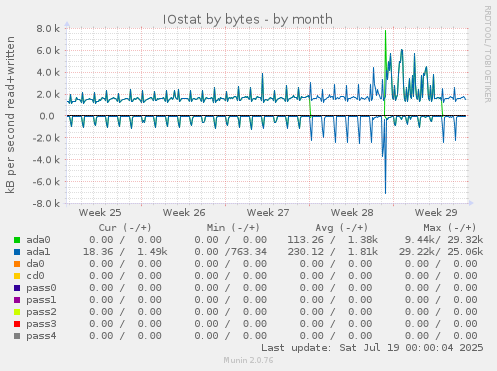The image size is (497, 371).
Task: Click the 'pass2' legend label
Action: [x=41, y=312]
